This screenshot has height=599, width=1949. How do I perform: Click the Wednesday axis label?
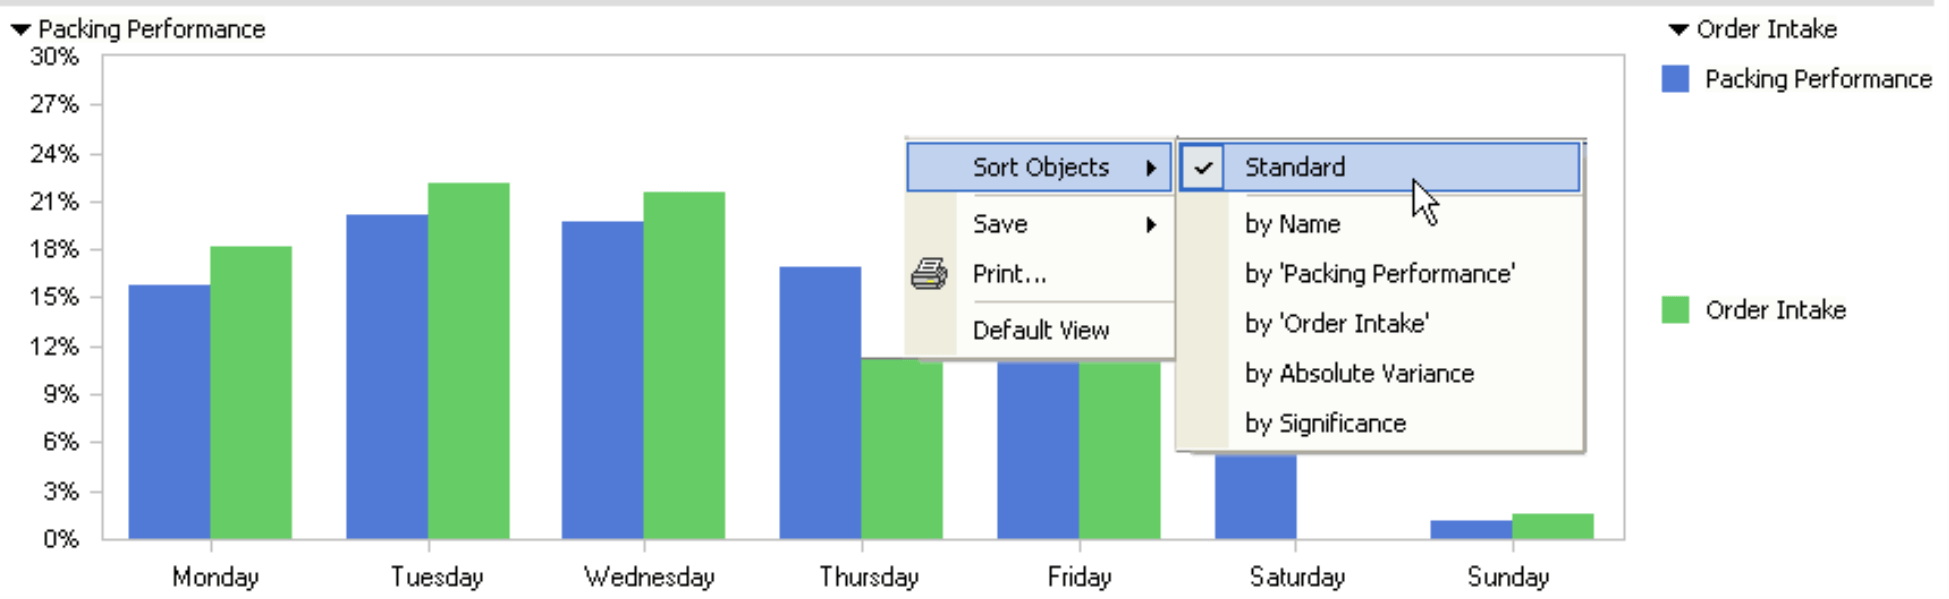coord(649,577)
